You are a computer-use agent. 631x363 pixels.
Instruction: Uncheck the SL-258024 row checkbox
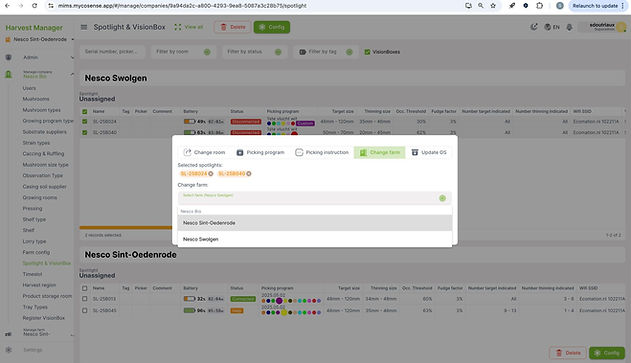[x=85, y=121]
